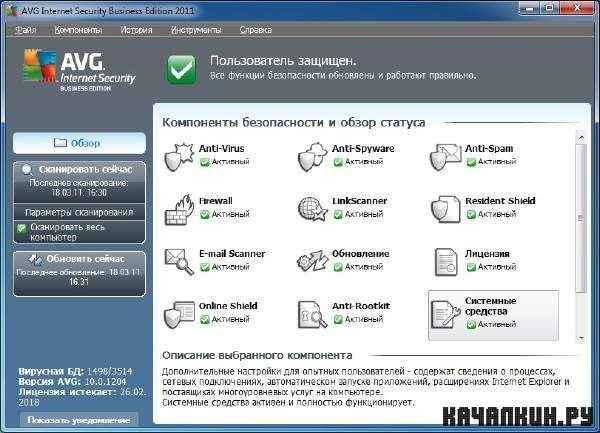
Task: Click the folder icon in Обзор button
Action: point(60,143)
